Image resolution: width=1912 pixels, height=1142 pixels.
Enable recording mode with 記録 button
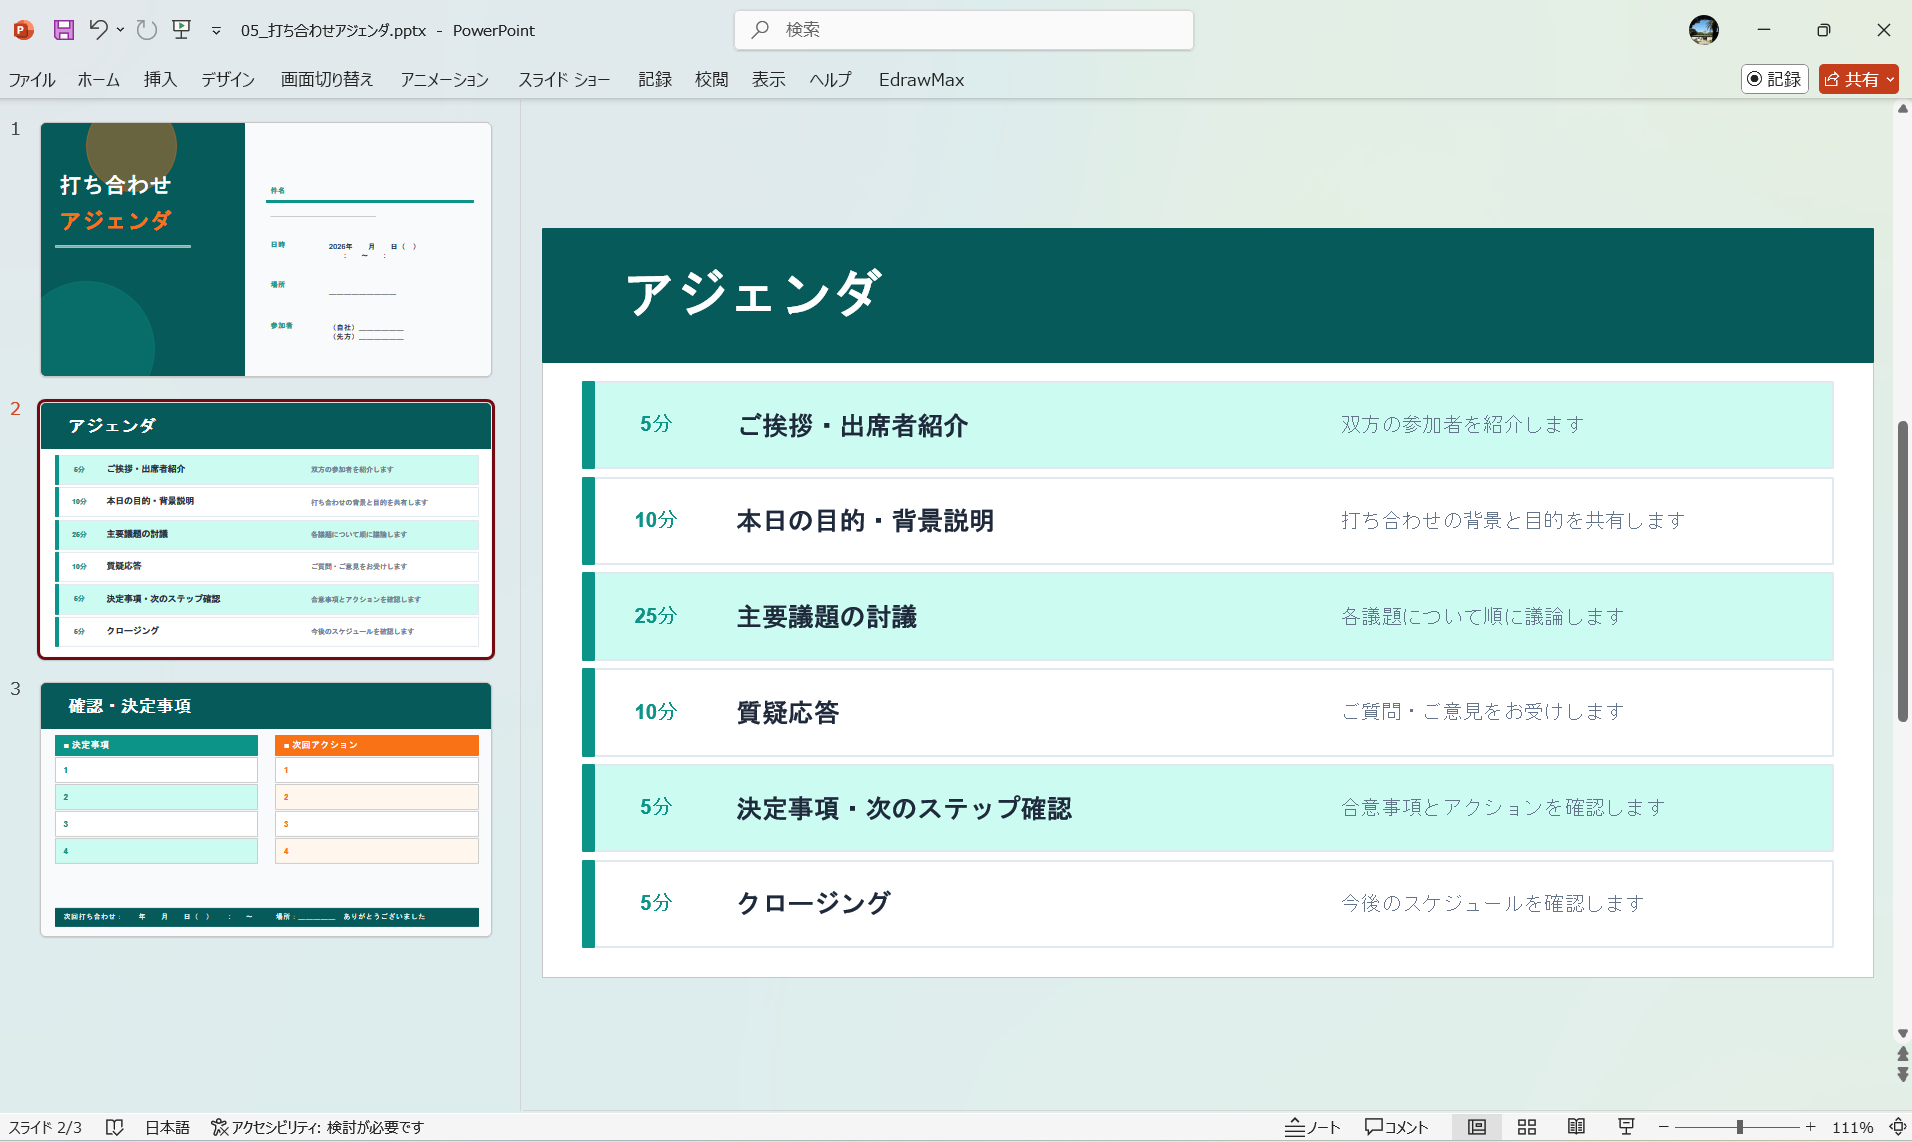[x=1774, y=79]
